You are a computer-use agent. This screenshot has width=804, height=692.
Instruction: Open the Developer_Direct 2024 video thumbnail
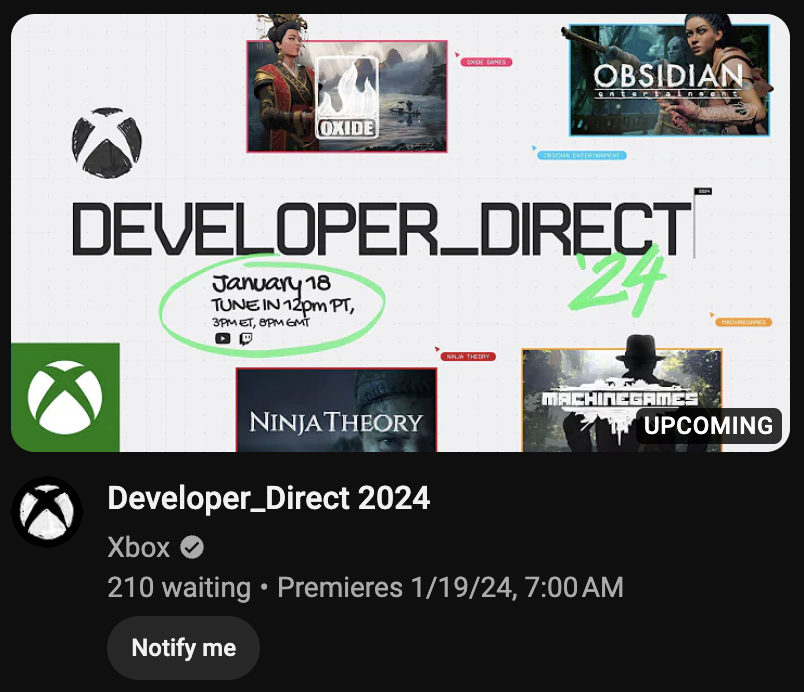(400, 233)
